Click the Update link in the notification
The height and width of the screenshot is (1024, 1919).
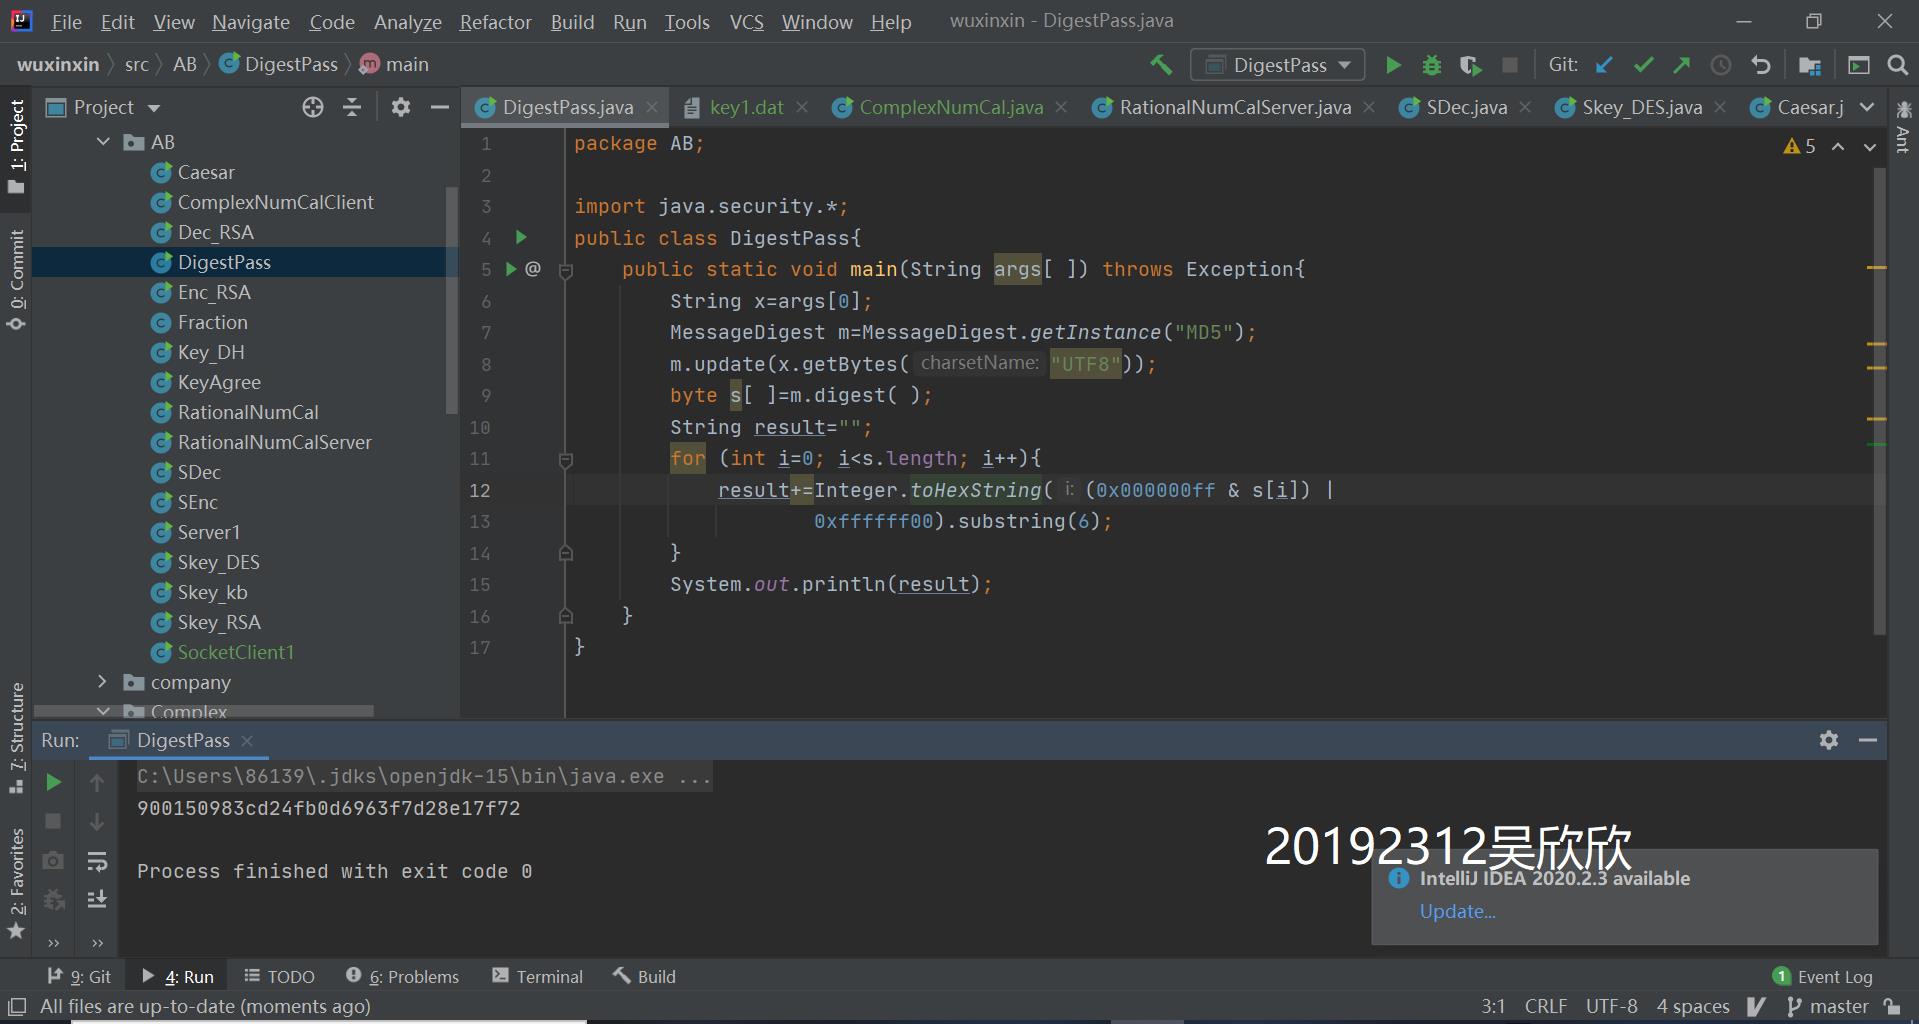point(1457,911)
